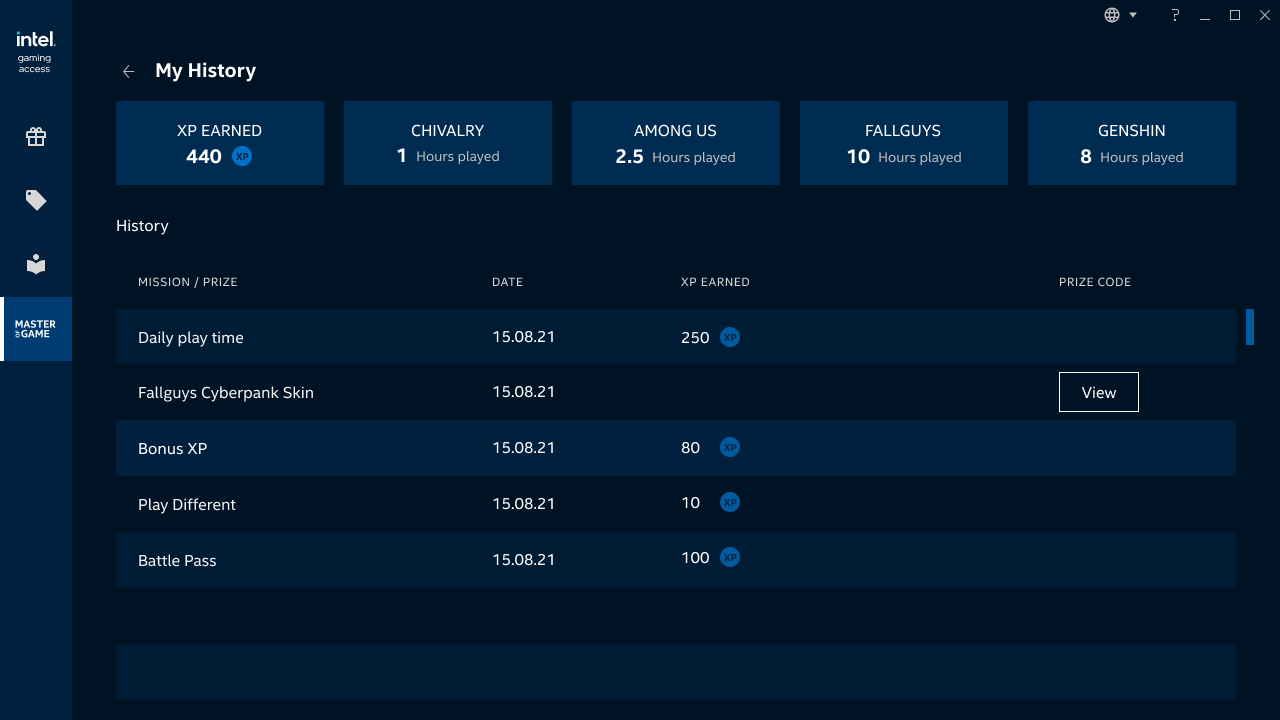The width and height of the screenshot is (1280, 720).
Task: Select the Among Us hours played card
Action: coord(676,143)
